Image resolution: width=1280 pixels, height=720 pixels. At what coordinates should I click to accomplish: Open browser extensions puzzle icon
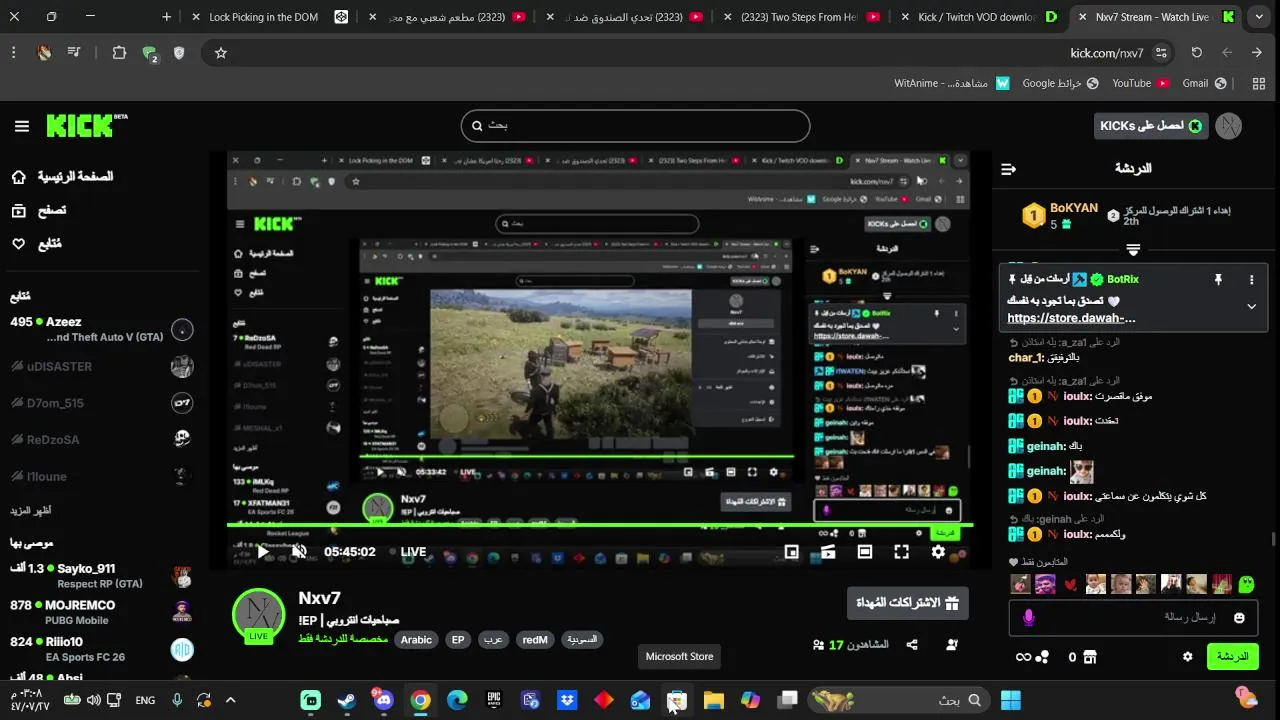[119, 53]
